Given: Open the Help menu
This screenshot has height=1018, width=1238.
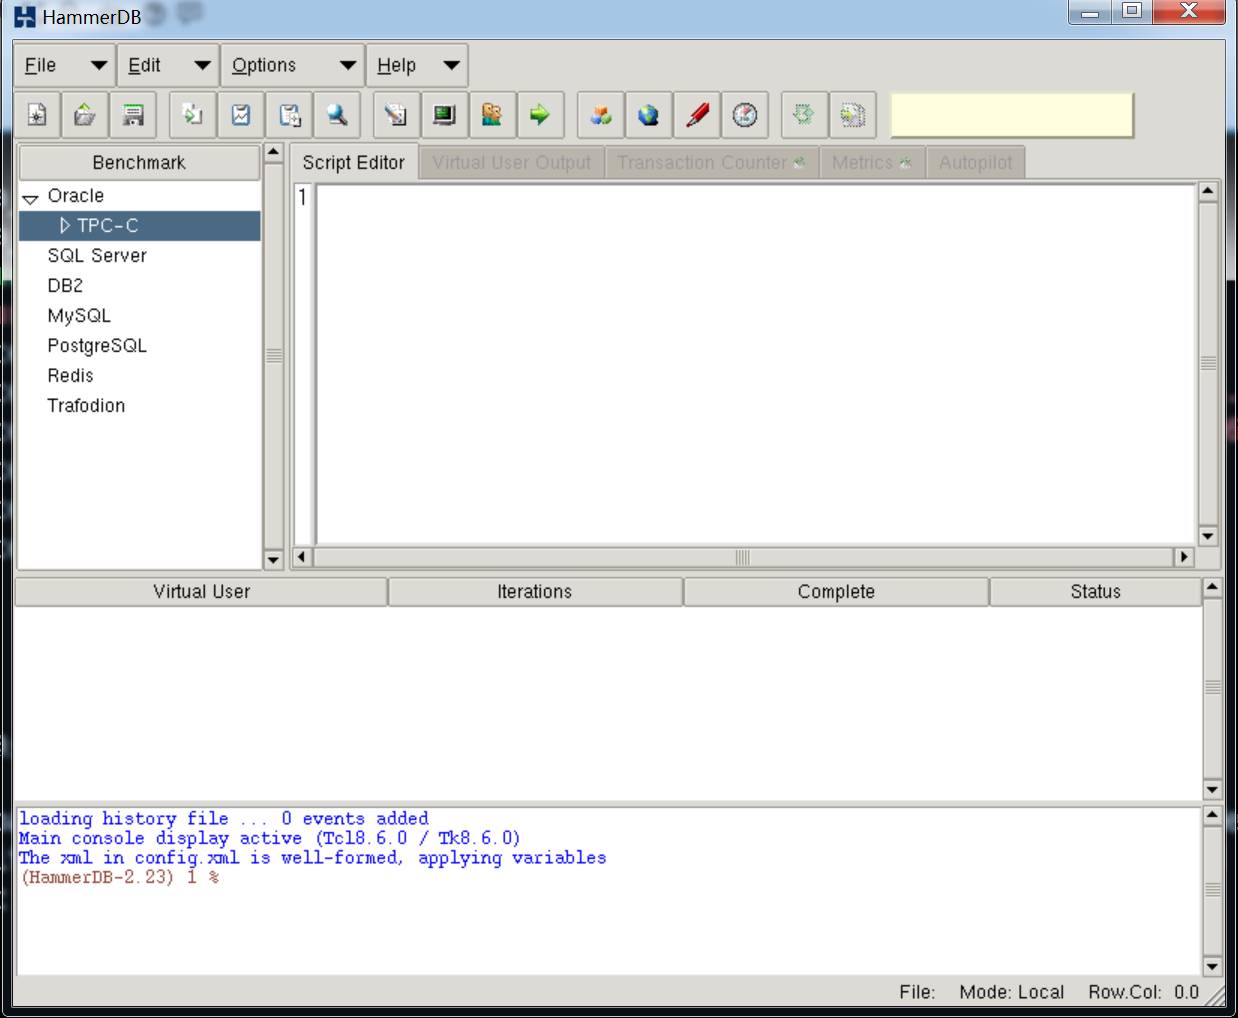Looking at the screenshot, I should coord(416,66).
